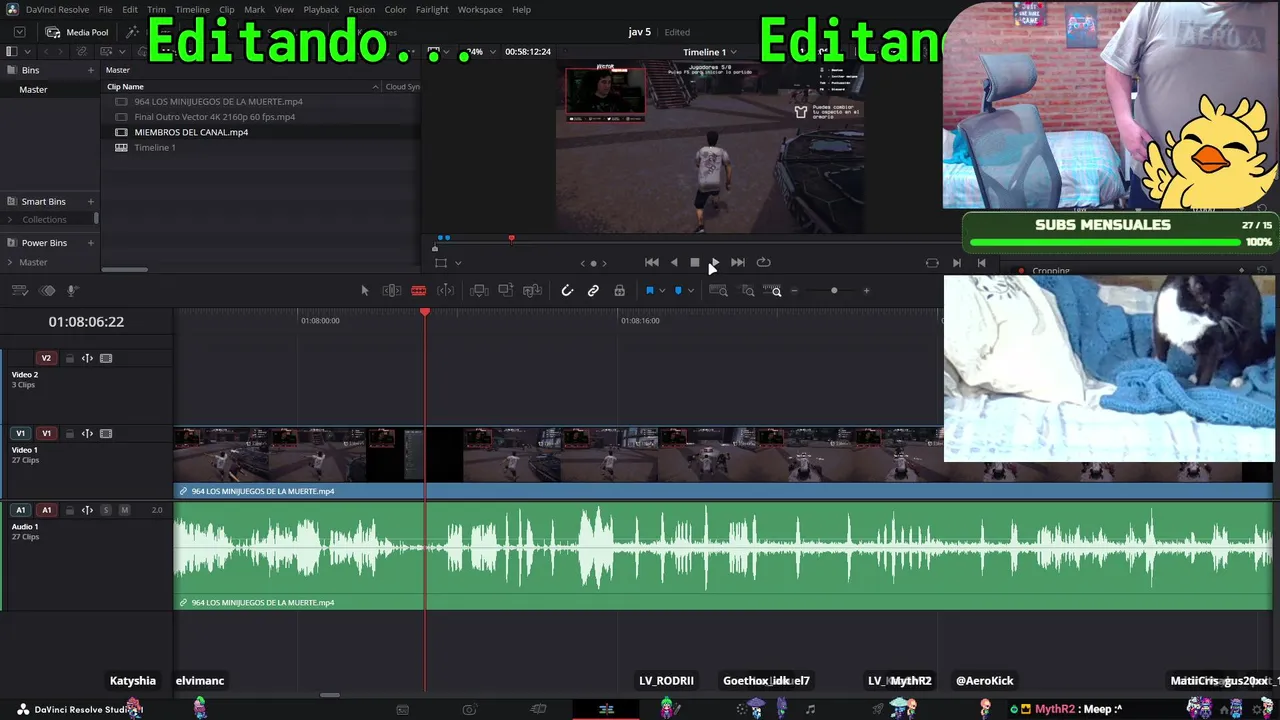Screen dimensions: 1280x720
Task: Lock the Video 1 track
Action: [69, 434]
